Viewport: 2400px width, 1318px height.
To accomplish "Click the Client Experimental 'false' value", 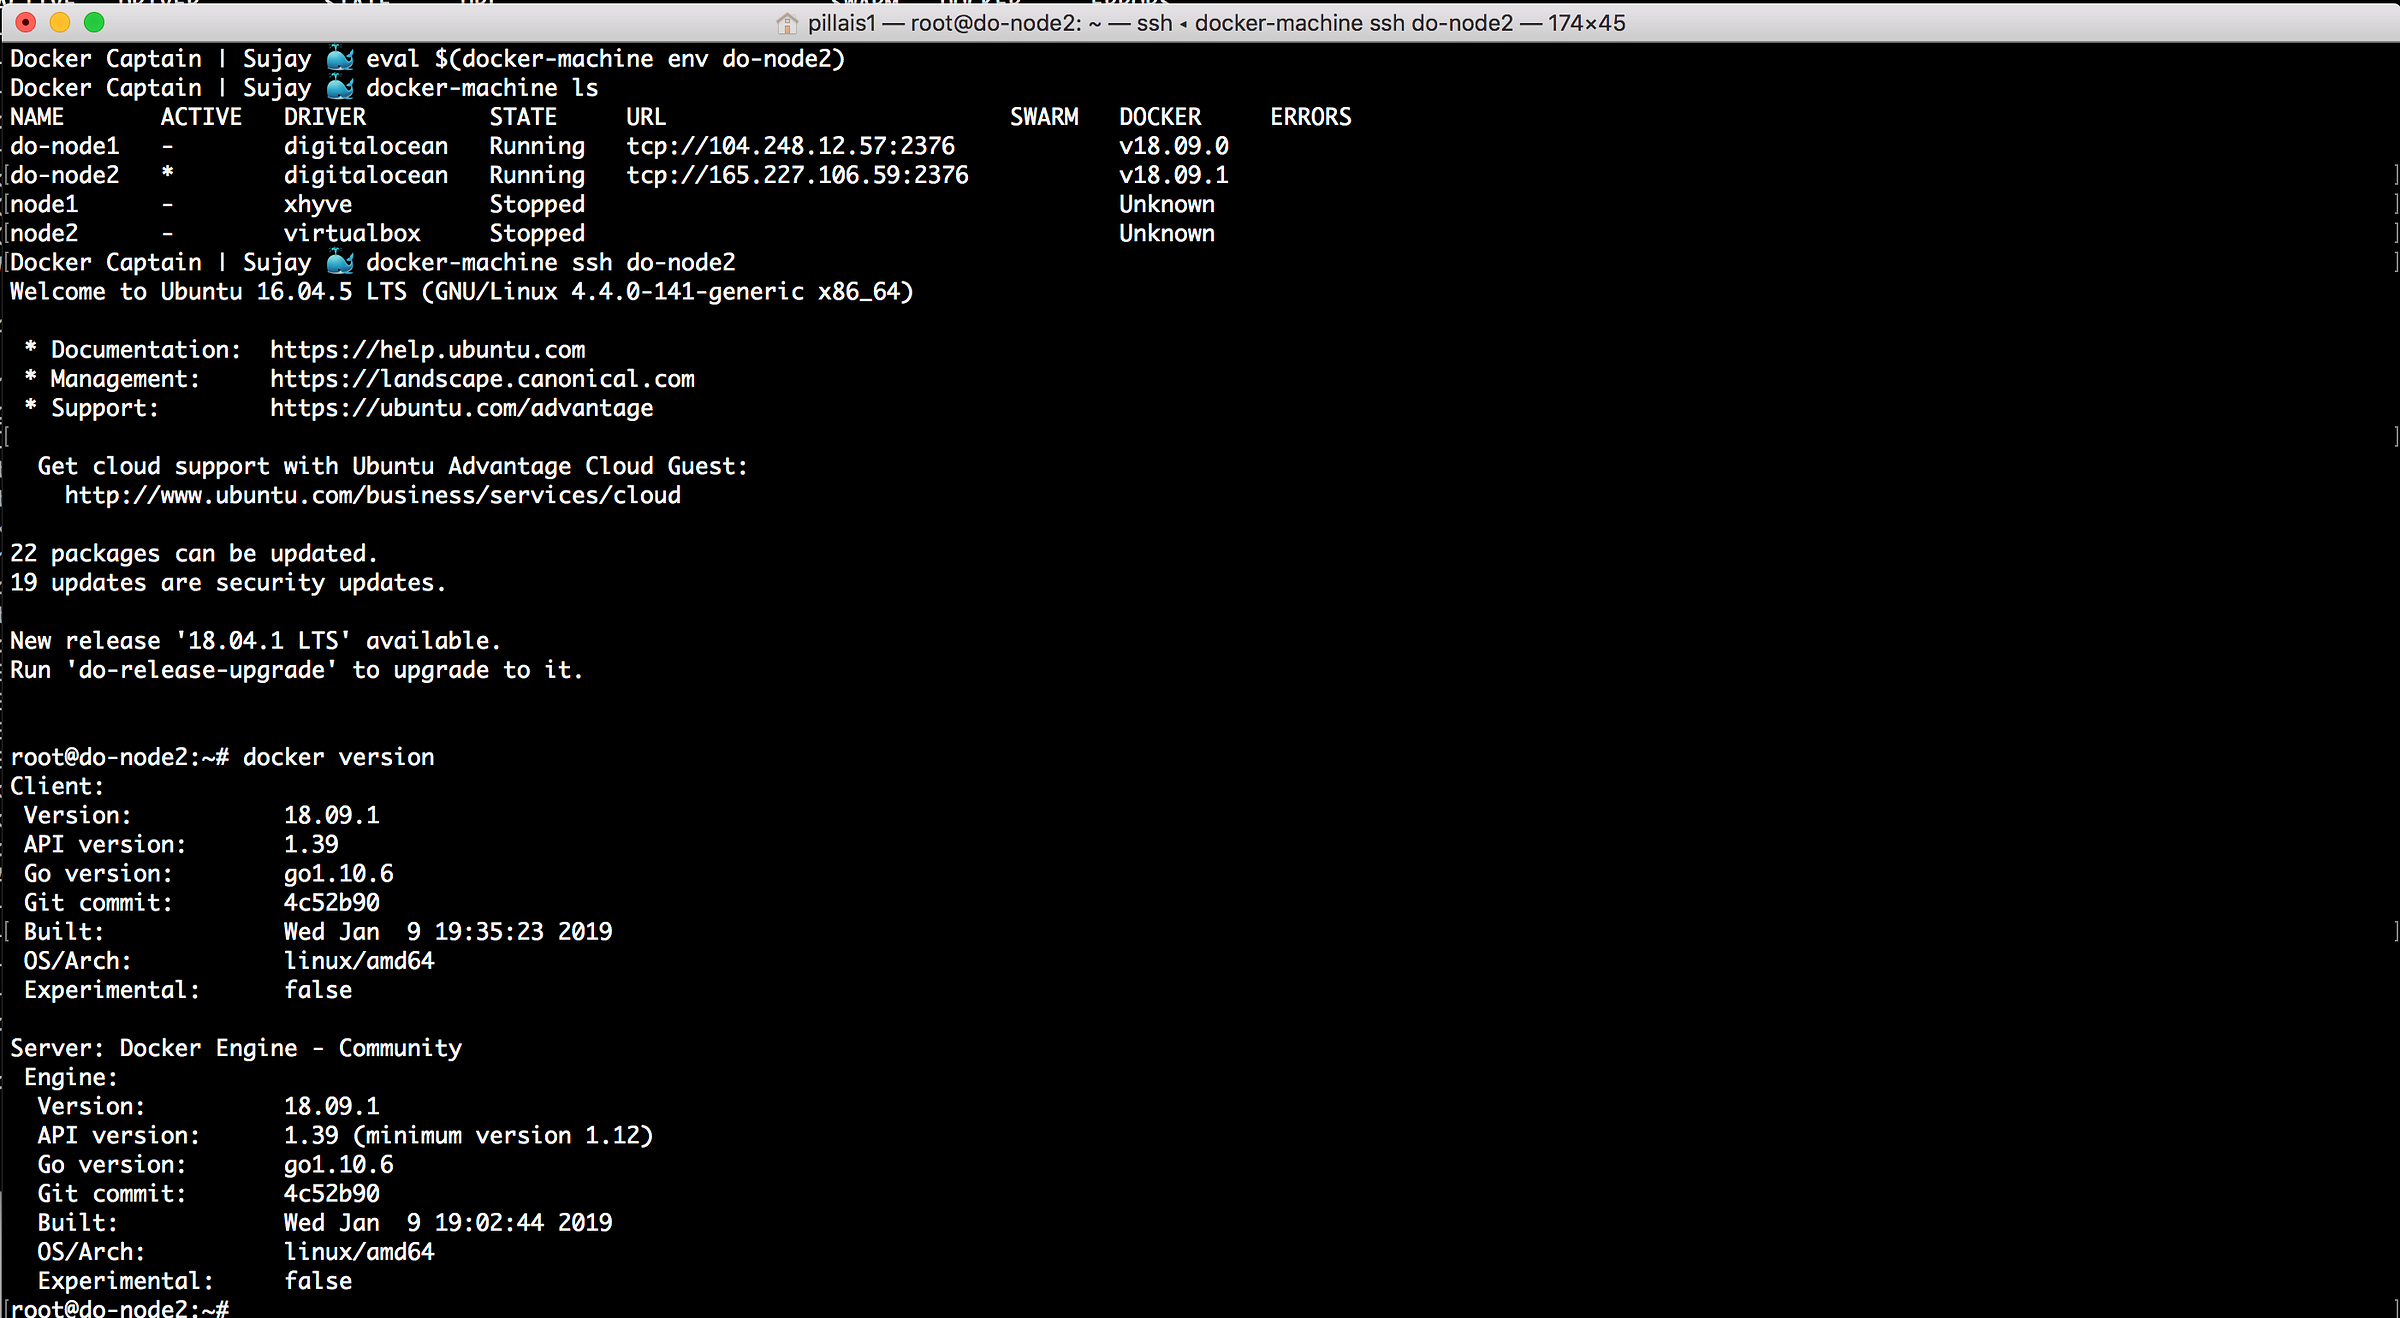I will 318,990.
